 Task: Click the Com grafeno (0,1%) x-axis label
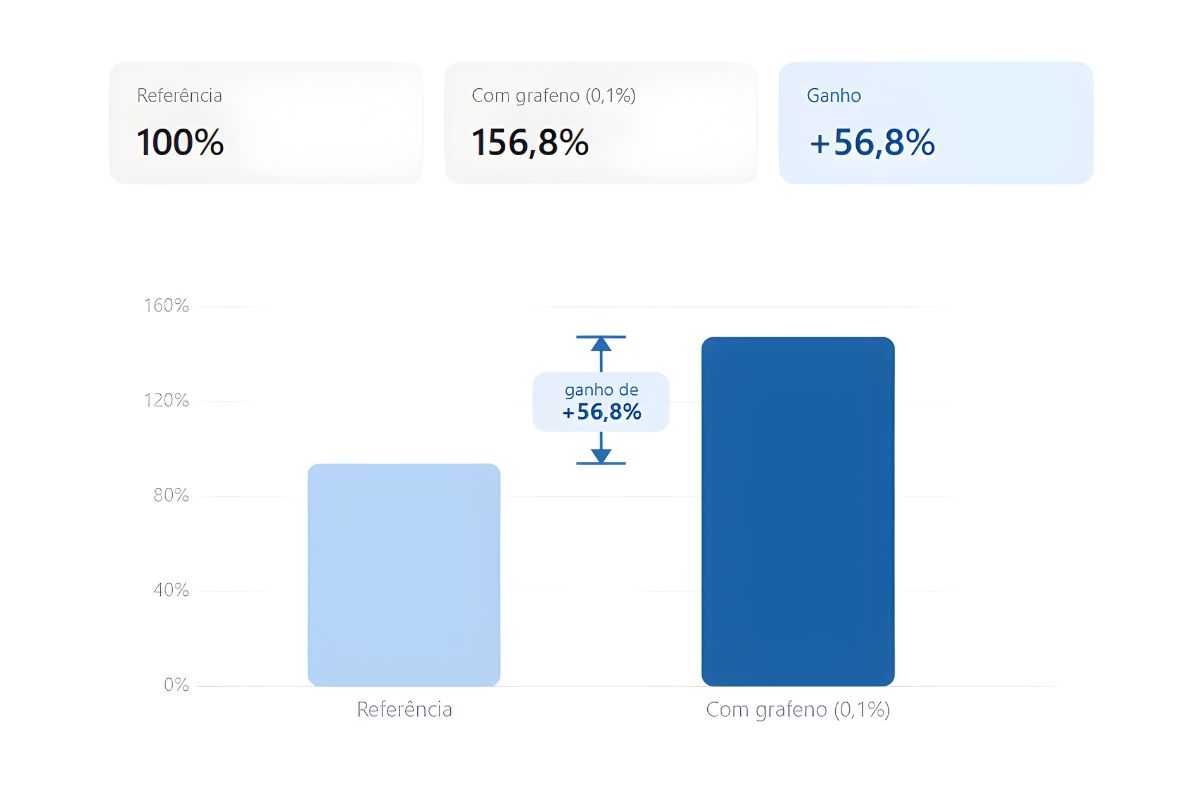pyautogui.click(x=798, y=710)
